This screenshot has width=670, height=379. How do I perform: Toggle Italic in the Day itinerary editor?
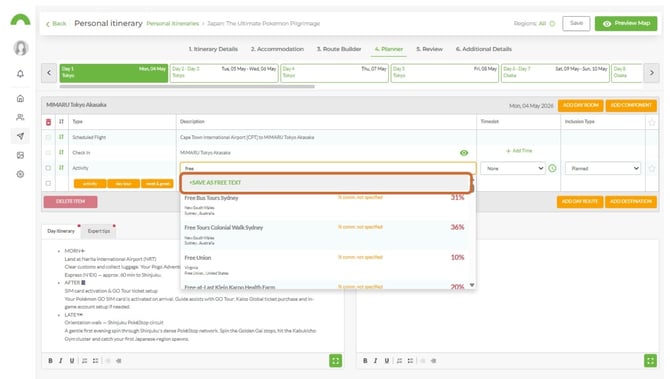coord(61,361)
